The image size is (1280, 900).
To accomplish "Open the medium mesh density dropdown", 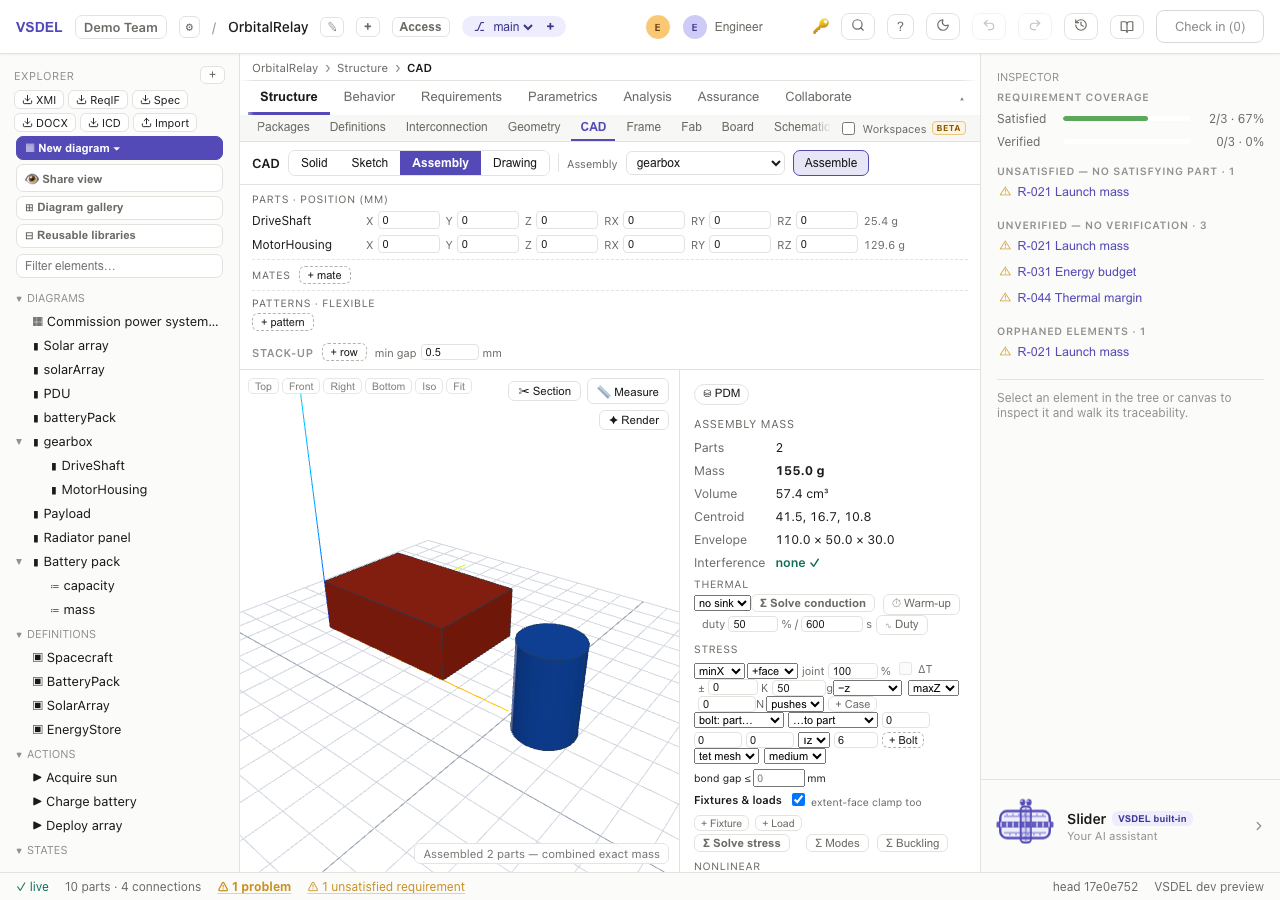I will click(795, 756).
